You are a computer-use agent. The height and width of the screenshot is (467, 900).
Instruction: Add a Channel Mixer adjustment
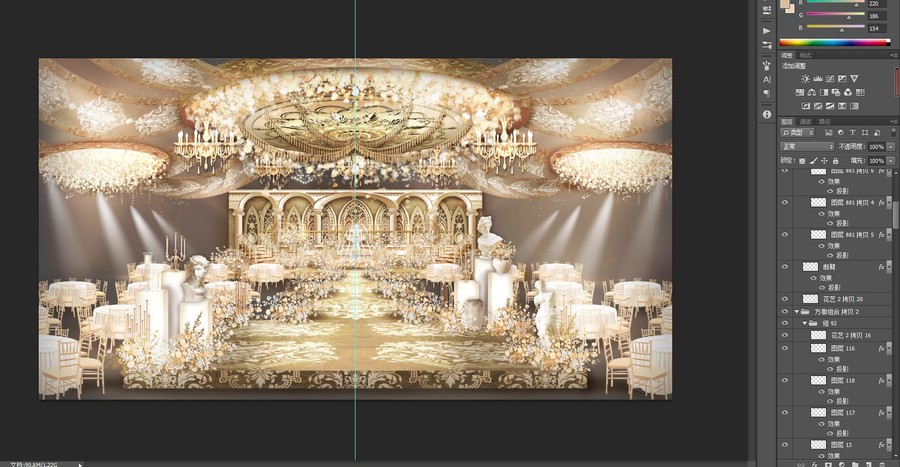[848, 92]
